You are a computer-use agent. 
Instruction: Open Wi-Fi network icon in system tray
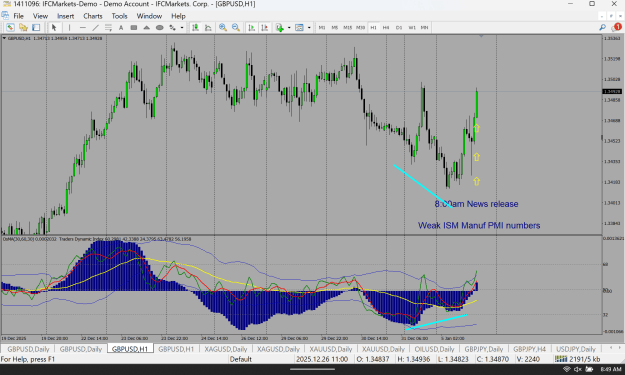tap(567, 369)
